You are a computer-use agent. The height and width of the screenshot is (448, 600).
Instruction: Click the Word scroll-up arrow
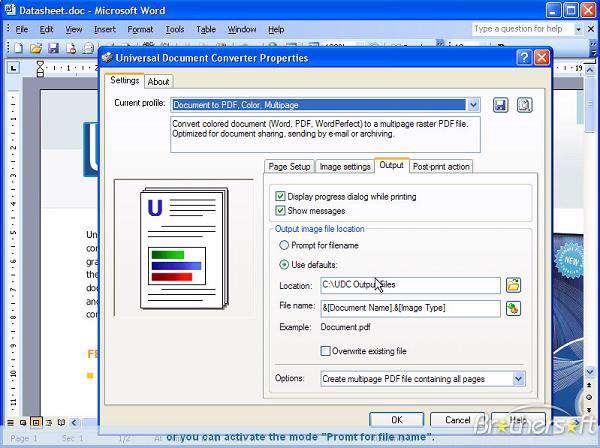pyautogui.click(x=590, y=70)
